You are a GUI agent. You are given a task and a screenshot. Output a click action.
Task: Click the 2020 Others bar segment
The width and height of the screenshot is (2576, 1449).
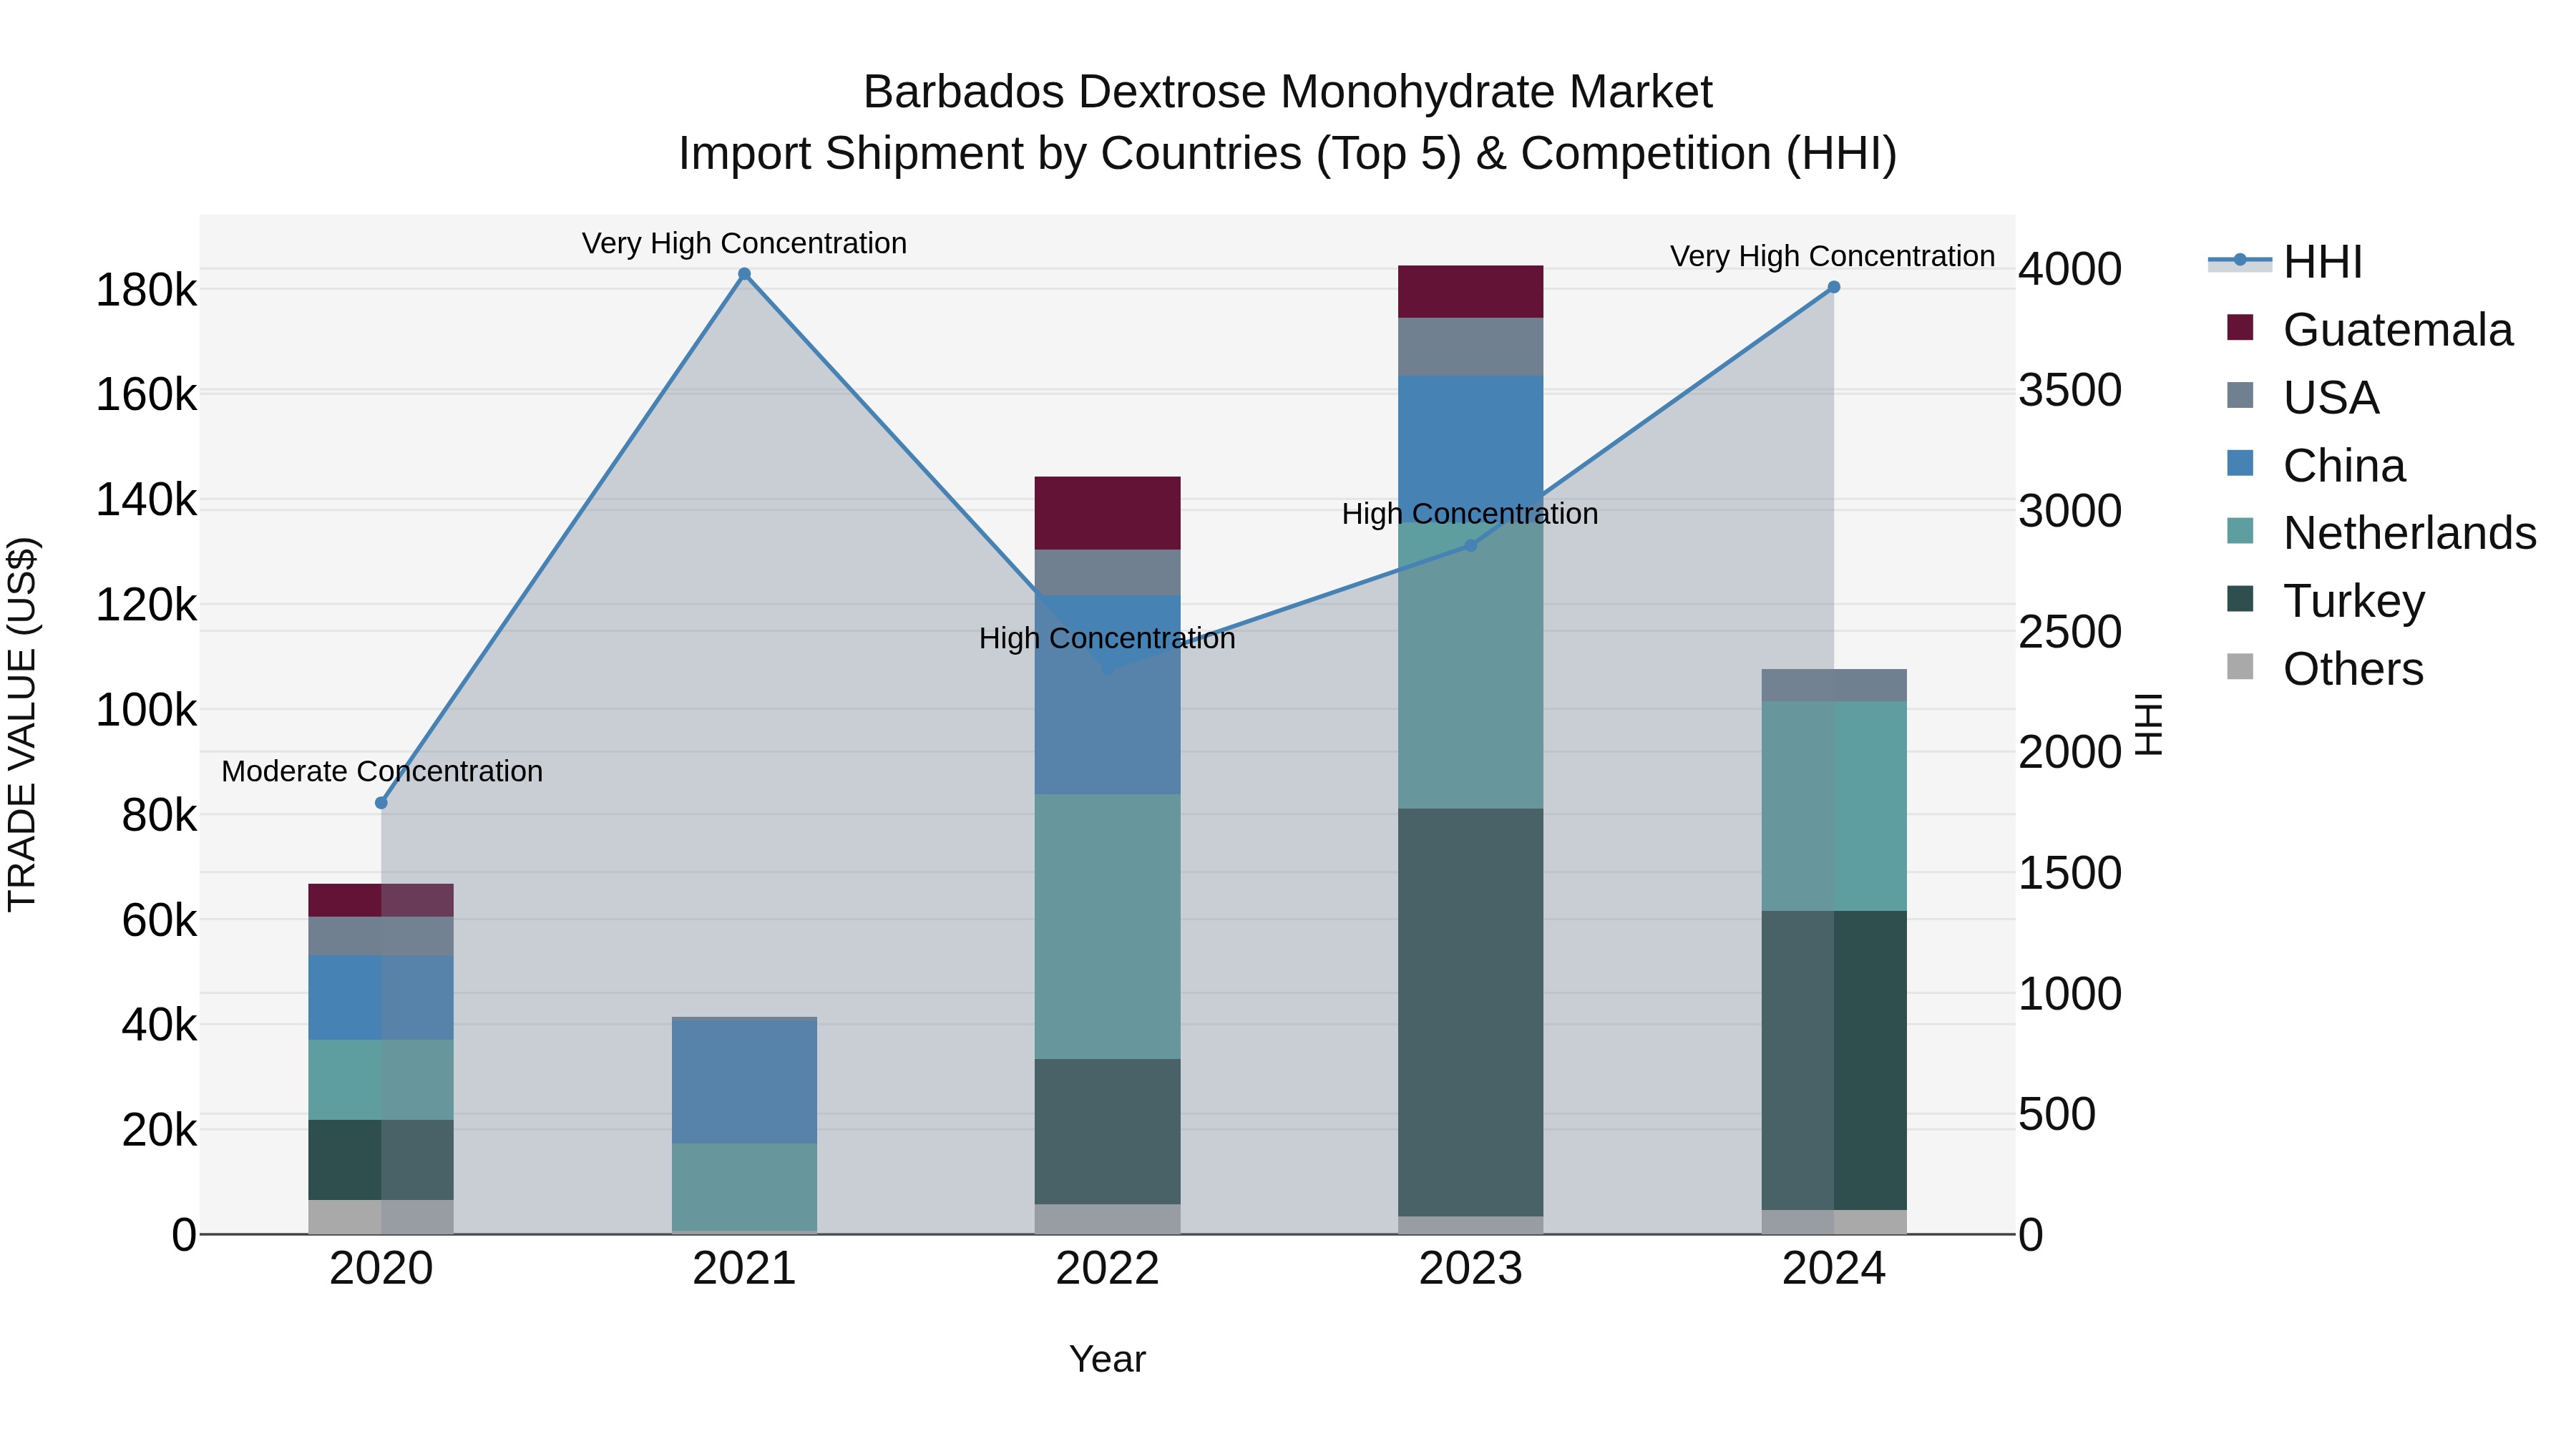coord(381,1217)
